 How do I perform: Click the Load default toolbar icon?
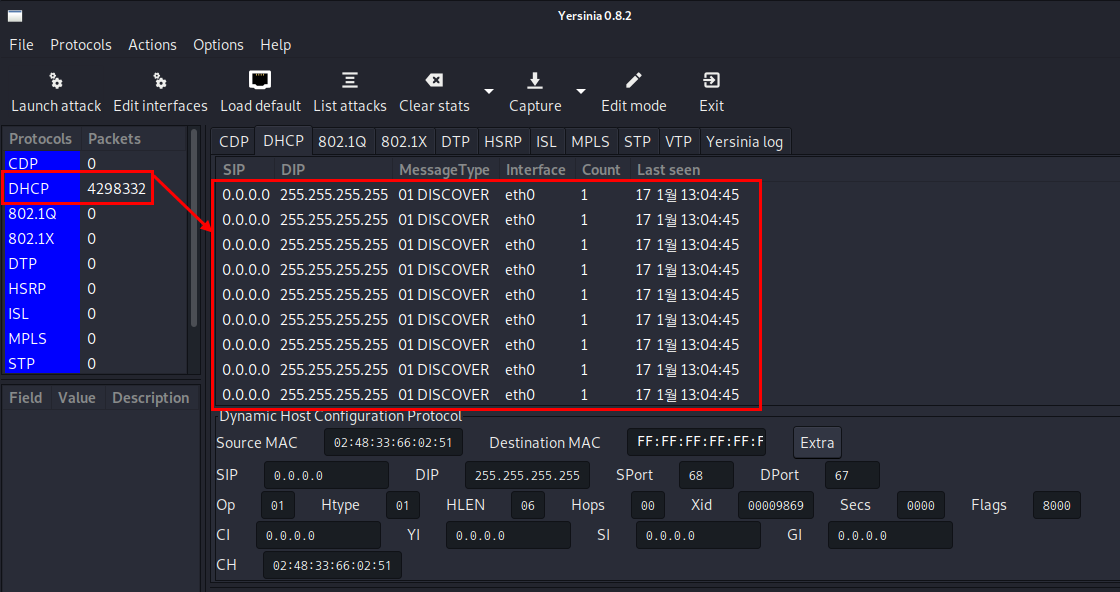[x=260, y=80]
